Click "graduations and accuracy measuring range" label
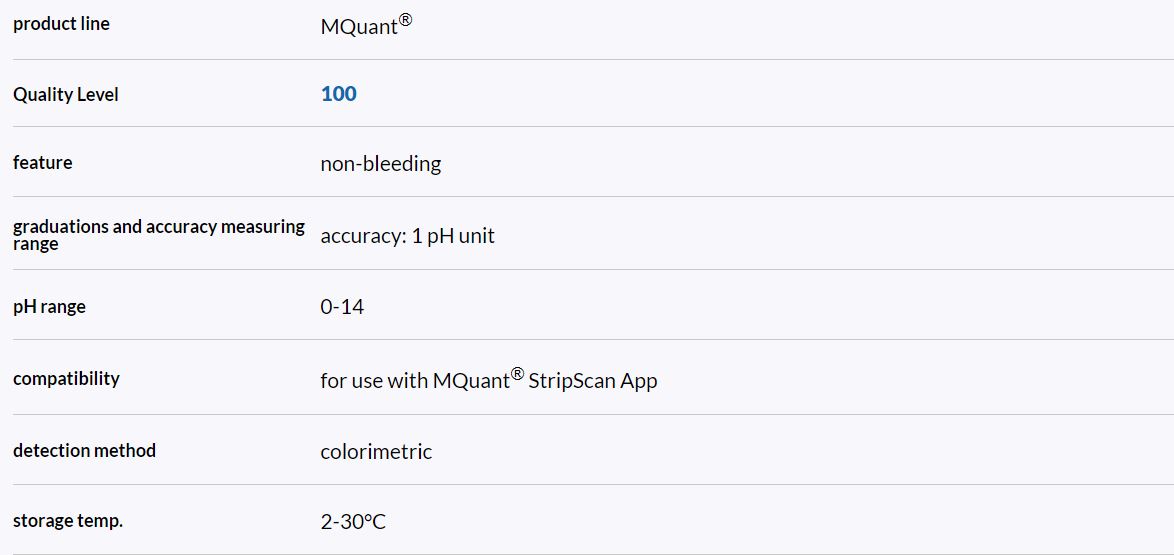Screen dimensions: 1174x555 pyautogui.click(x=158, y=227)
